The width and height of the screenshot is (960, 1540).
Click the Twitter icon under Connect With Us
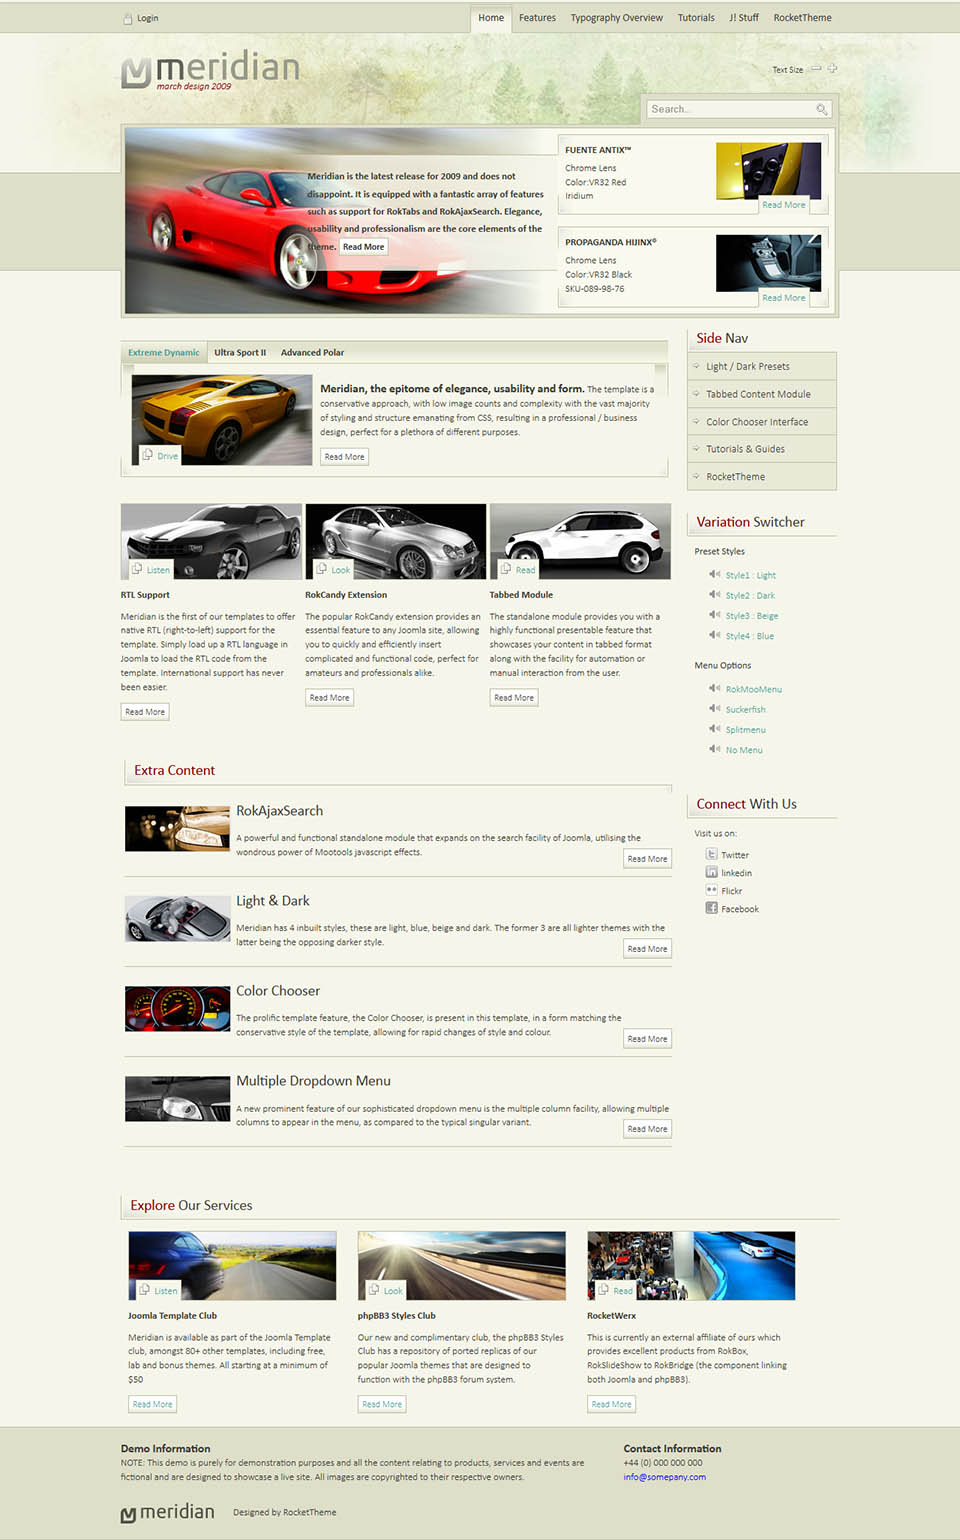[712, 854]
